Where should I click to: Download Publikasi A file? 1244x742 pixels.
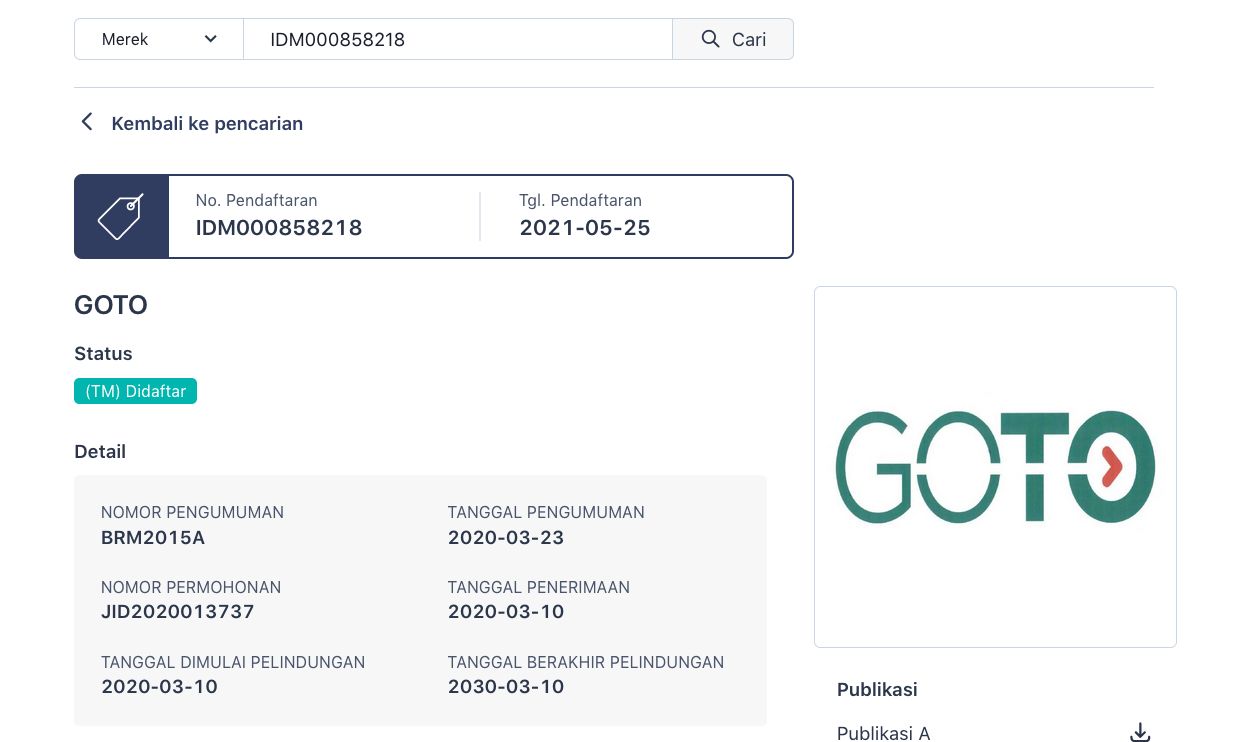pyautogui.click(x=1140, y=733)
